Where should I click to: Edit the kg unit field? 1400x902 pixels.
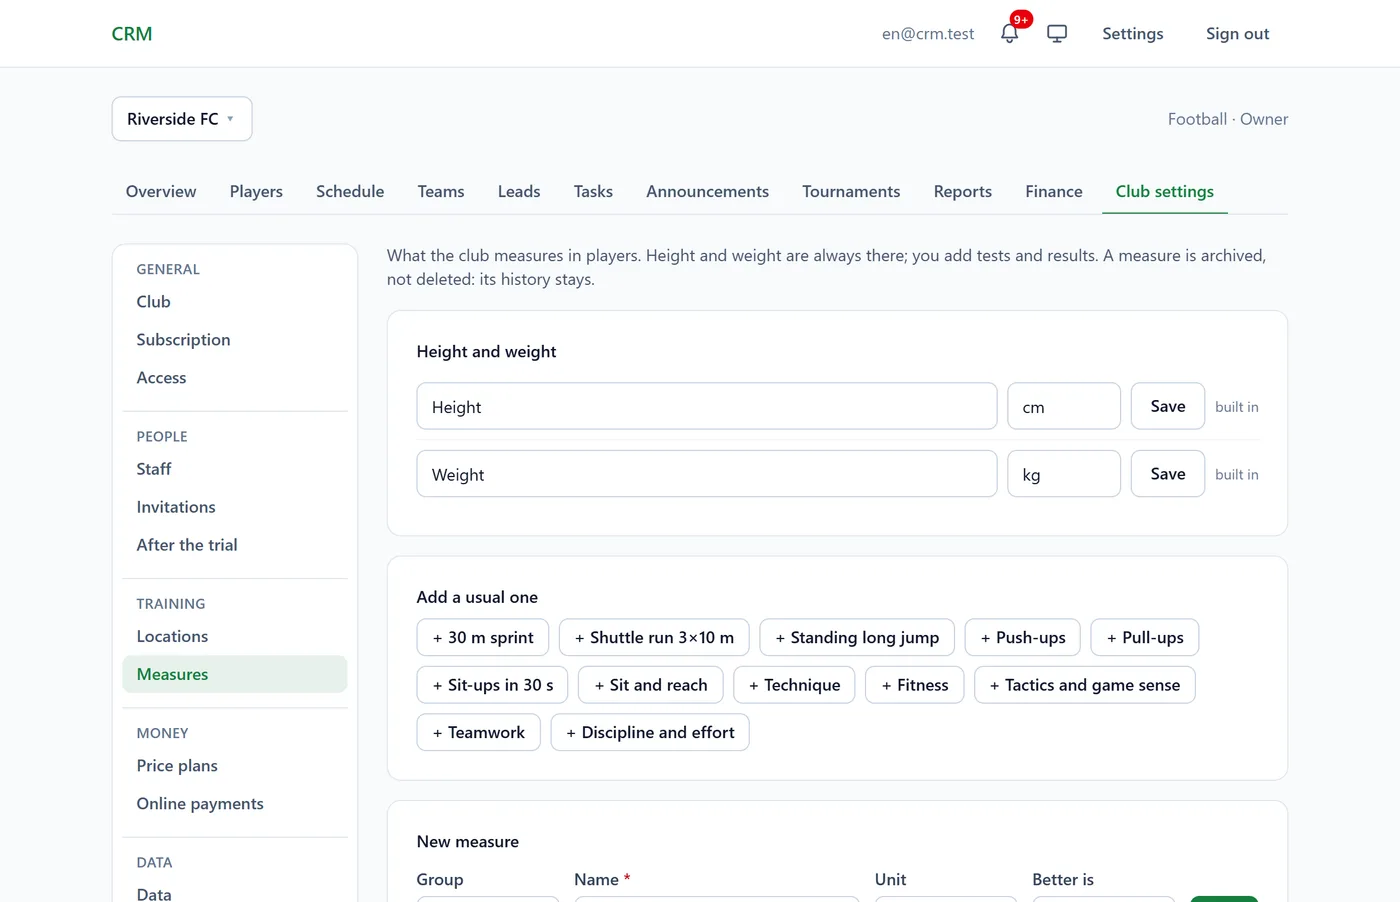coord(1064,474)
